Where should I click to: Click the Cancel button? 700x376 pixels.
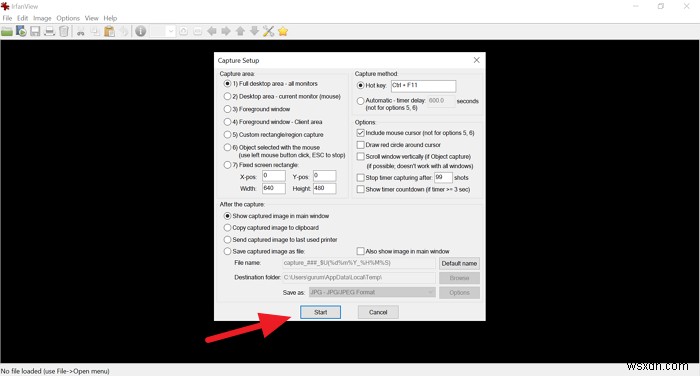378,312
